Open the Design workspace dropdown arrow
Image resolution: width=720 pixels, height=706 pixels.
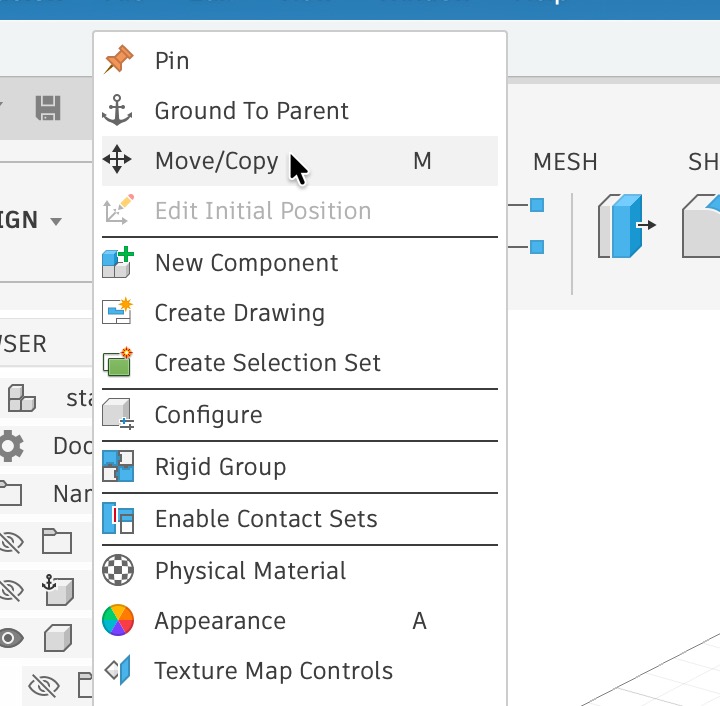56,221
